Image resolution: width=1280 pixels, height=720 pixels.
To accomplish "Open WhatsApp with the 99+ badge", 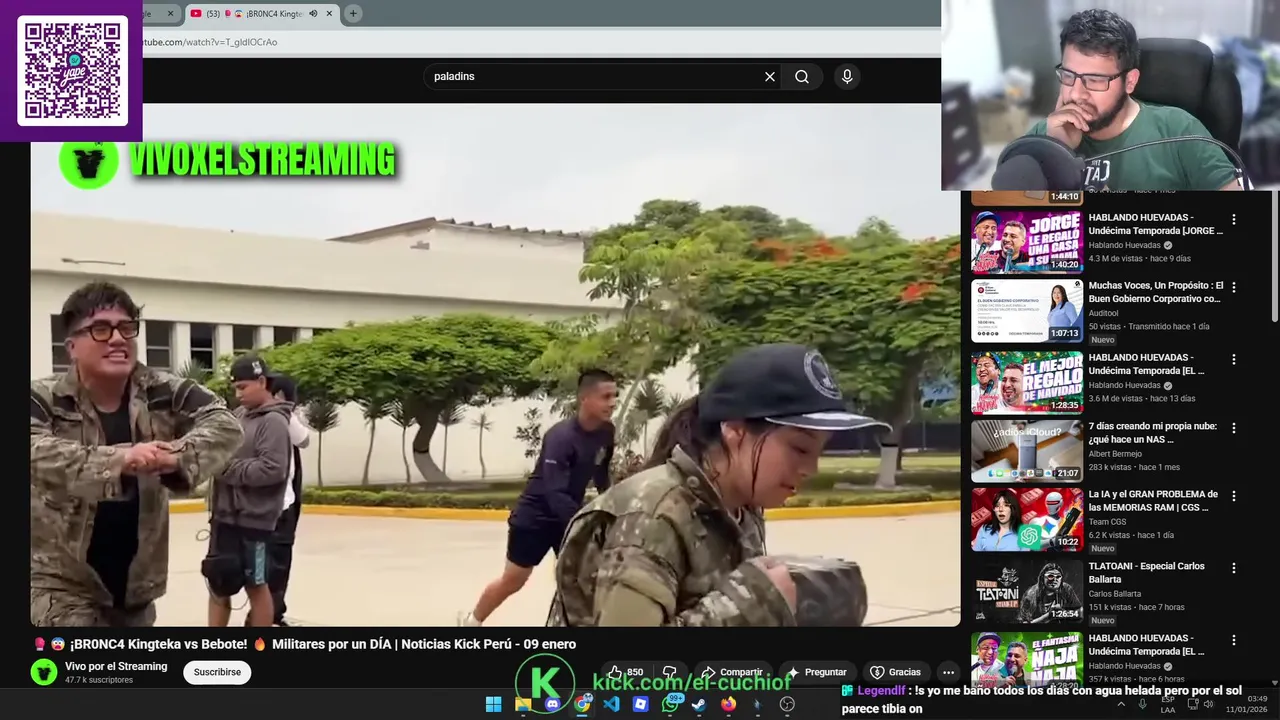I will (x=670, y=704).
